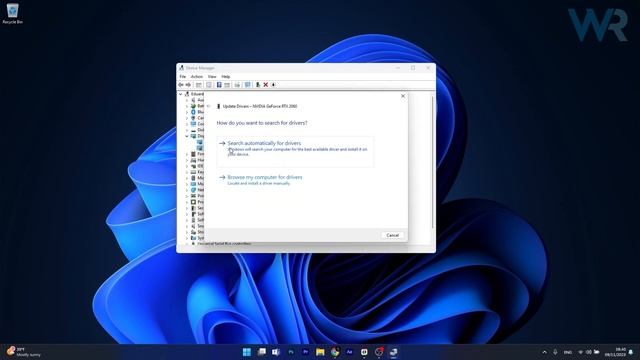This screenshot has height=360, width=640.
Task: Open the Windows Start menu
Action: [247, 352]
